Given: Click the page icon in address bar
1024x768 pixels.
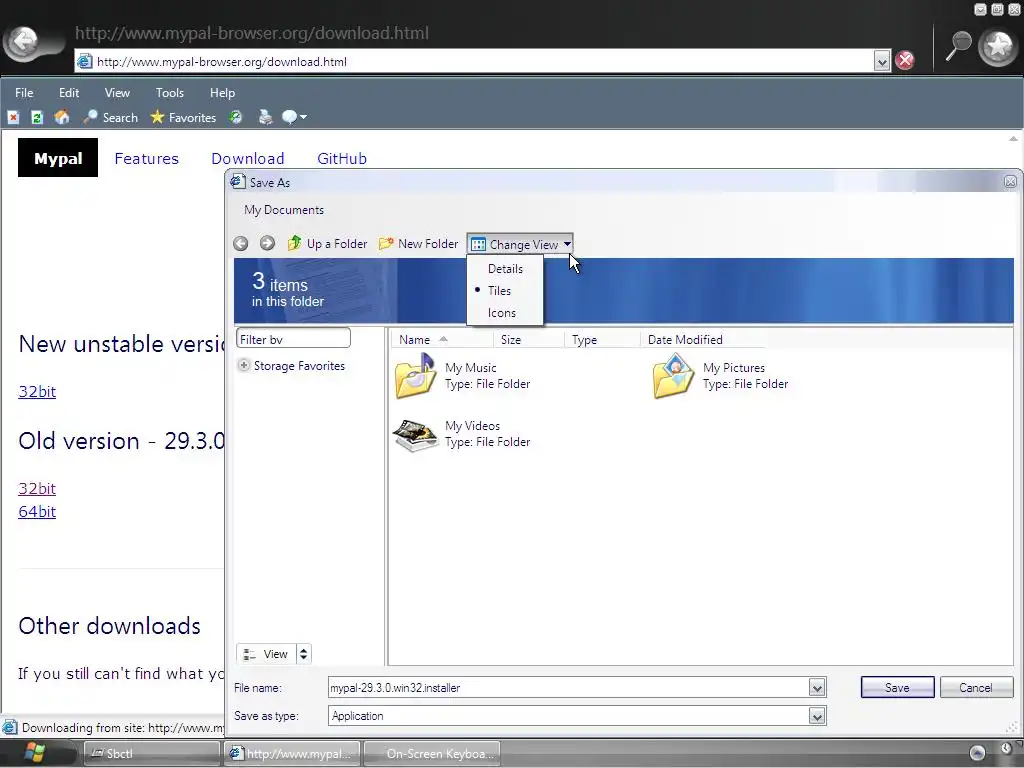Looking at the screenshot, I should 85,61.
